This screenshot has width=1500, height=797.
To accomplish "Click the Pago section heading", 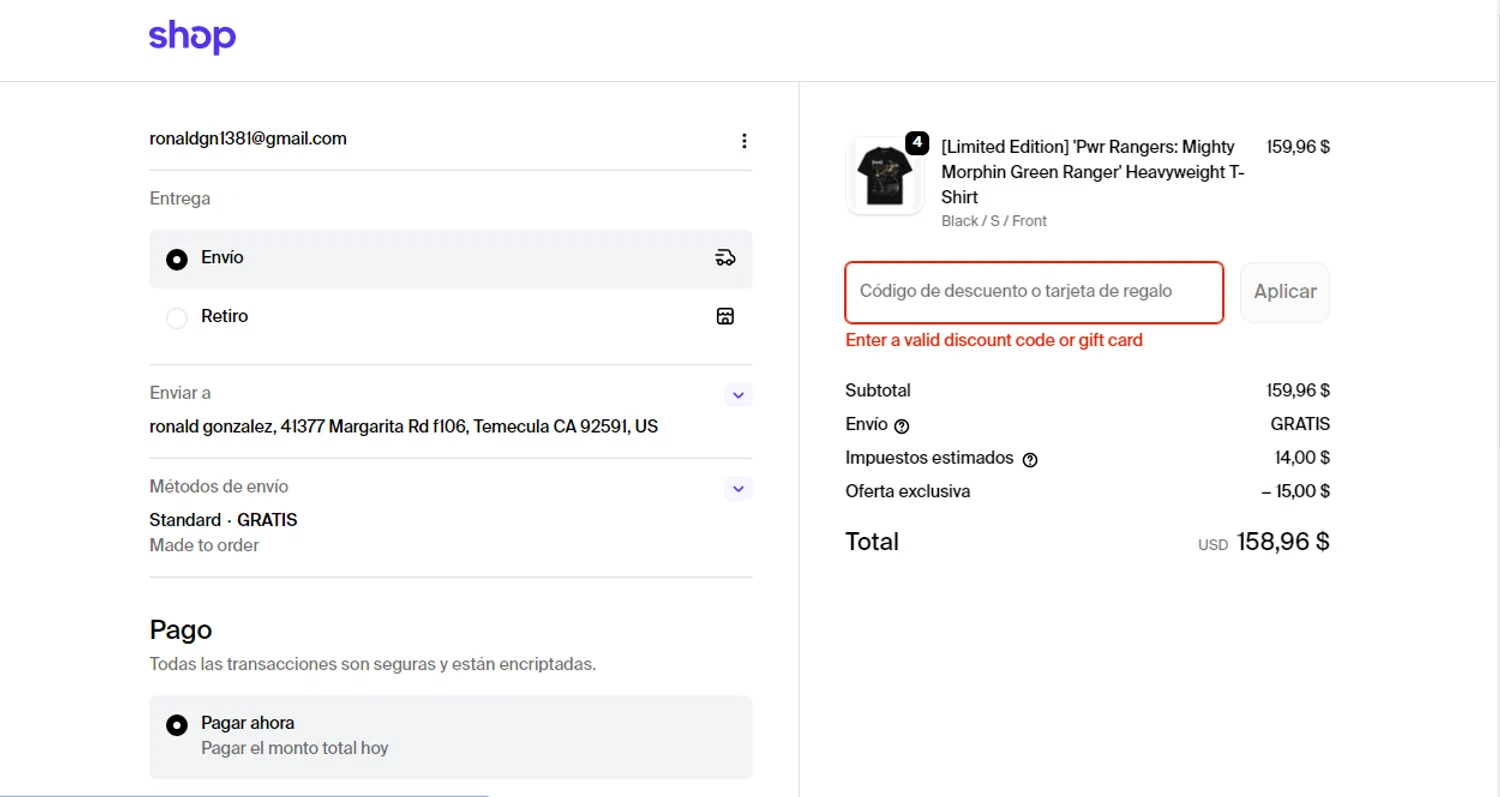I will [x=181, y=630].
